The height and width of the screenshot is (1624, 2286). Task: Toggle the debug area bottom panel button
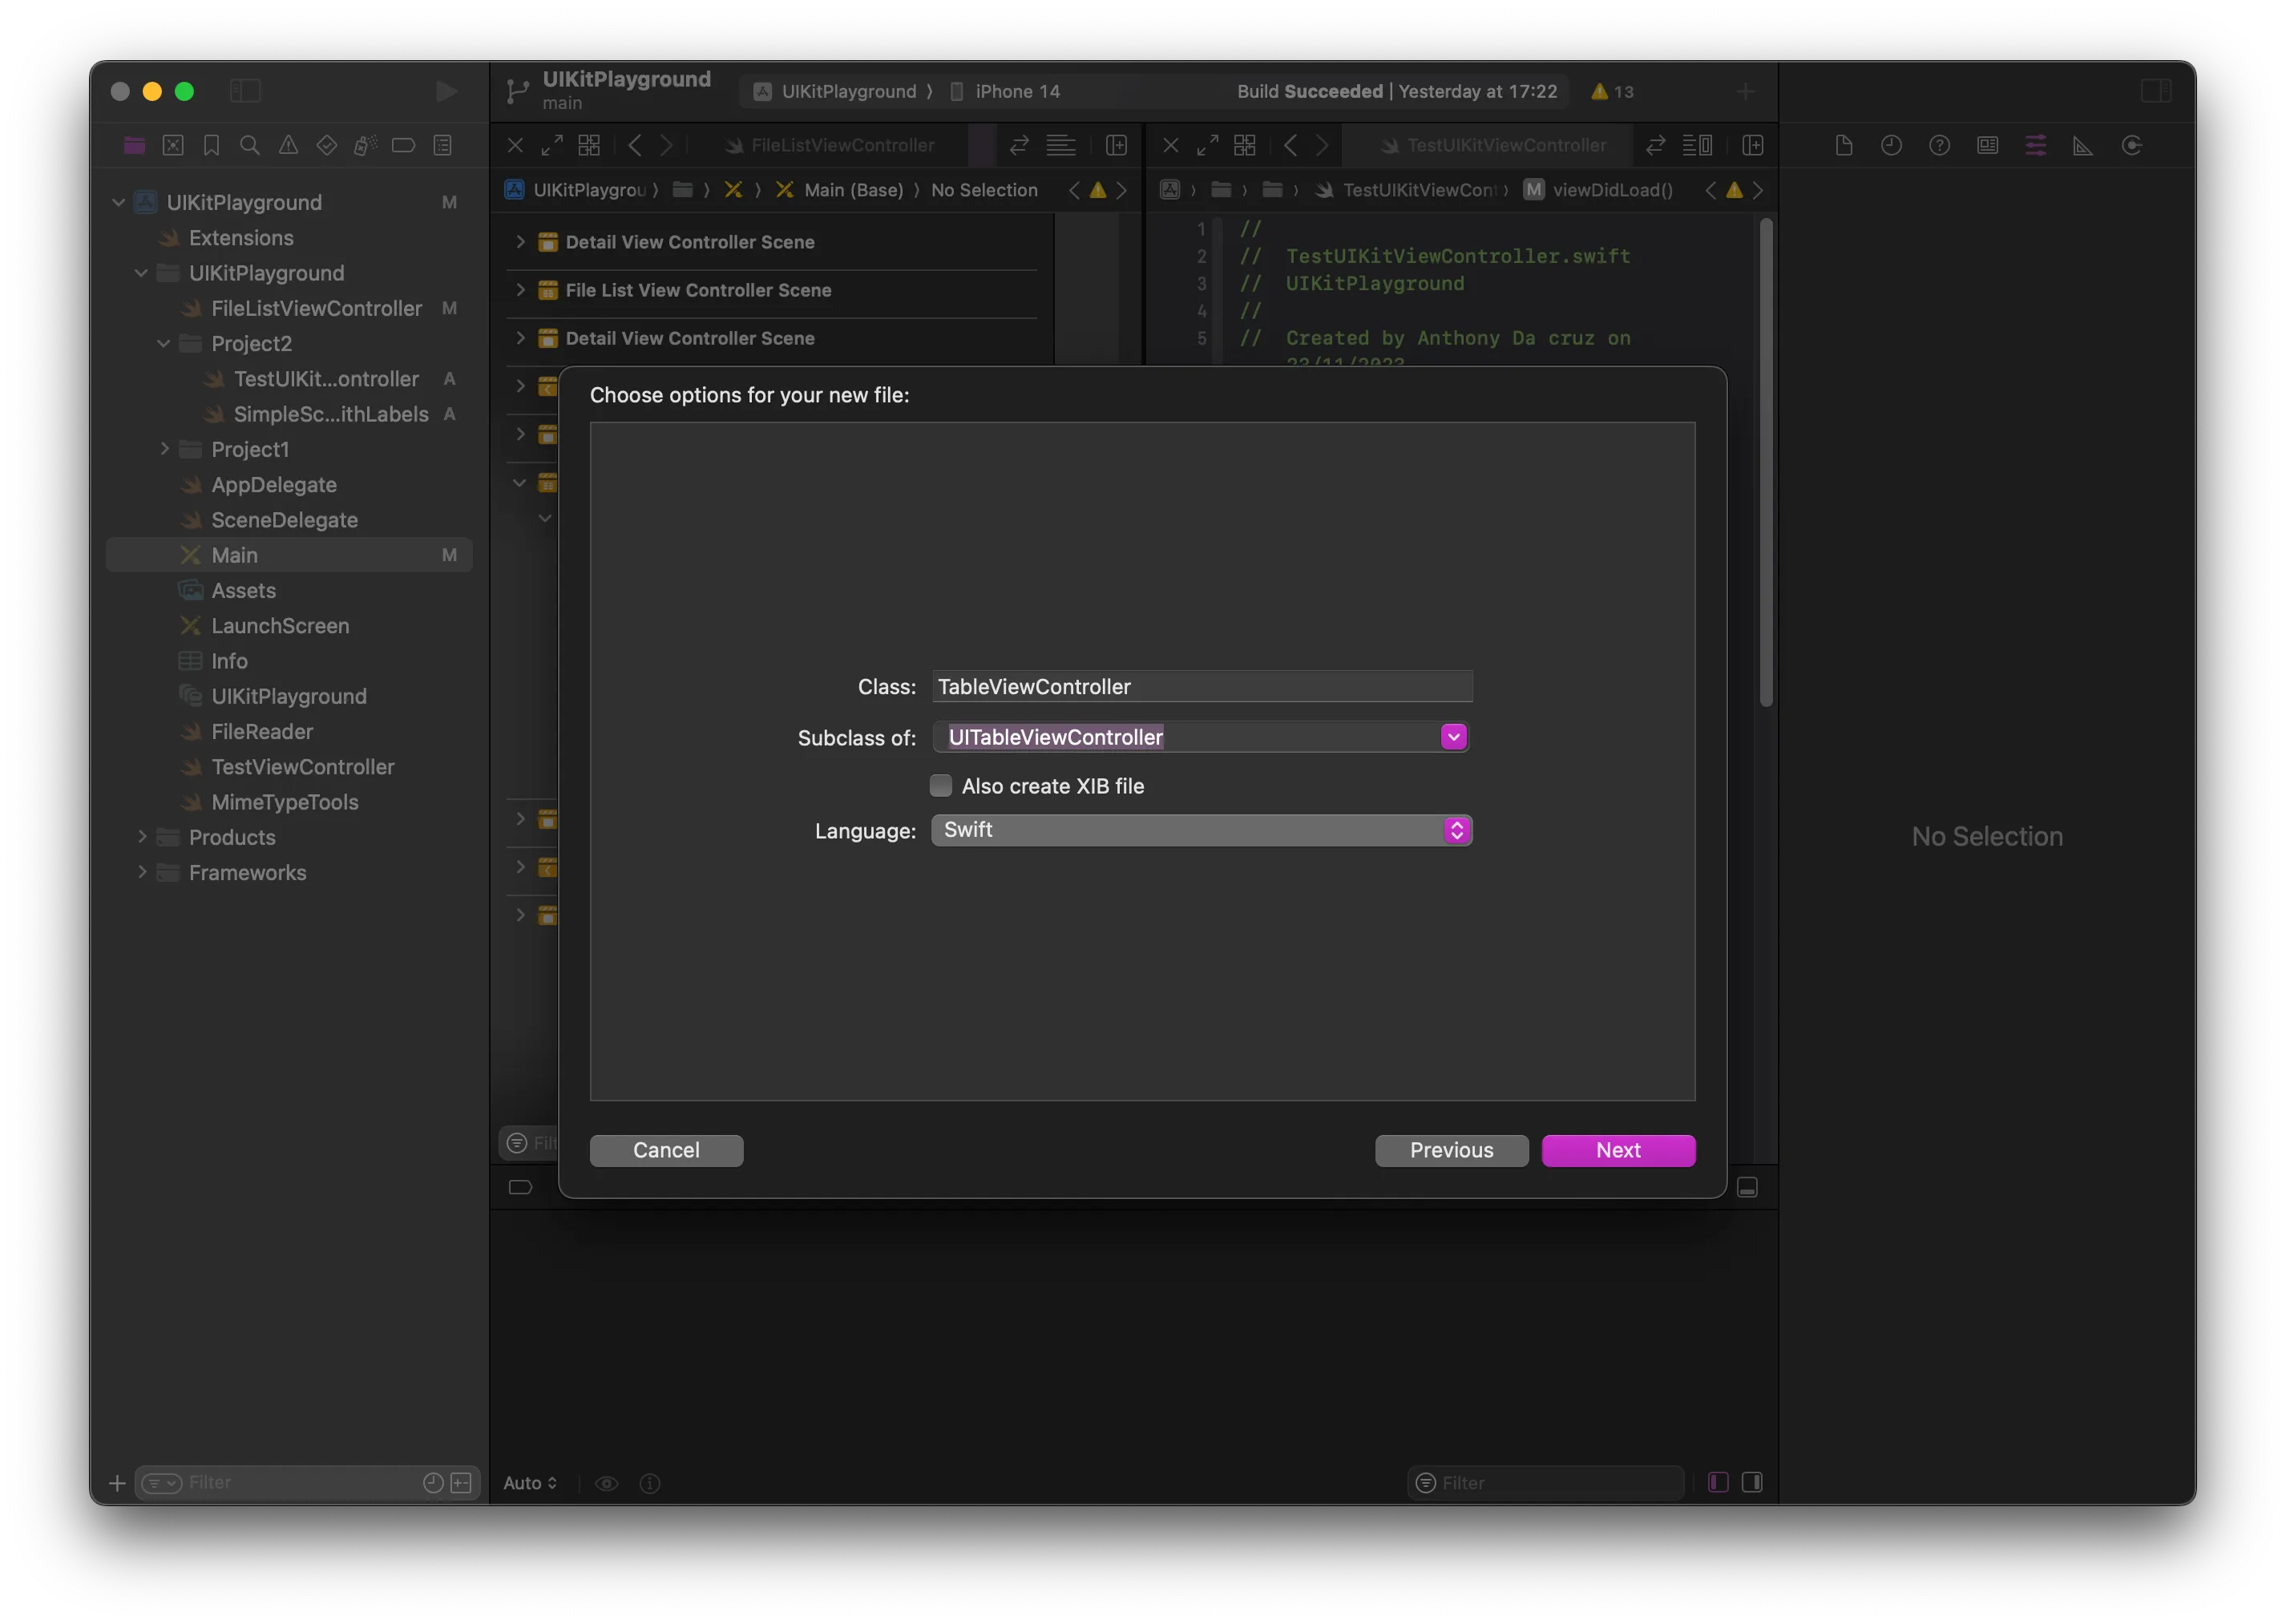1747,1187
